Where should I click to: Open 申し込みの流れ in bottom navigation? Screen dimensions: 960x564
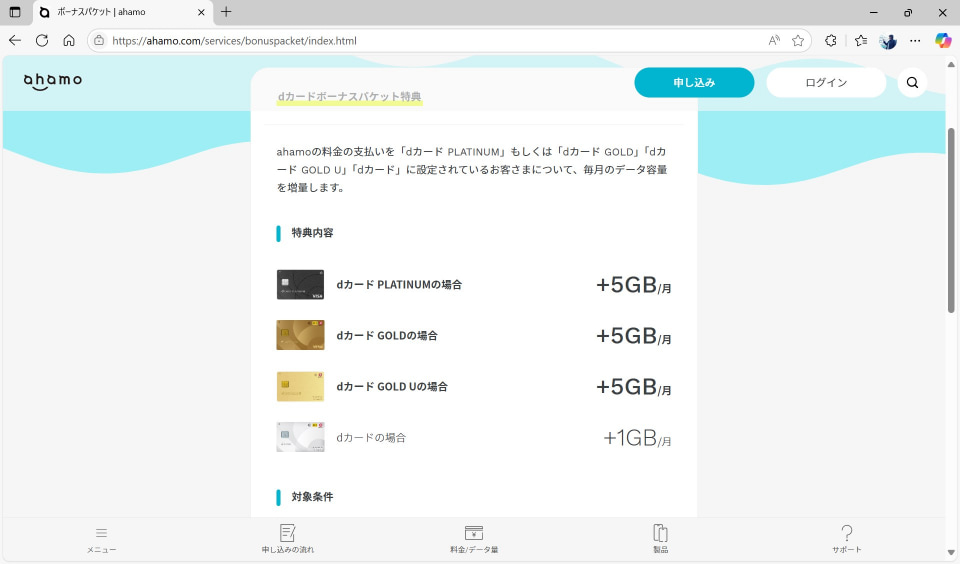pyautogui.click(x=288, y=539)
